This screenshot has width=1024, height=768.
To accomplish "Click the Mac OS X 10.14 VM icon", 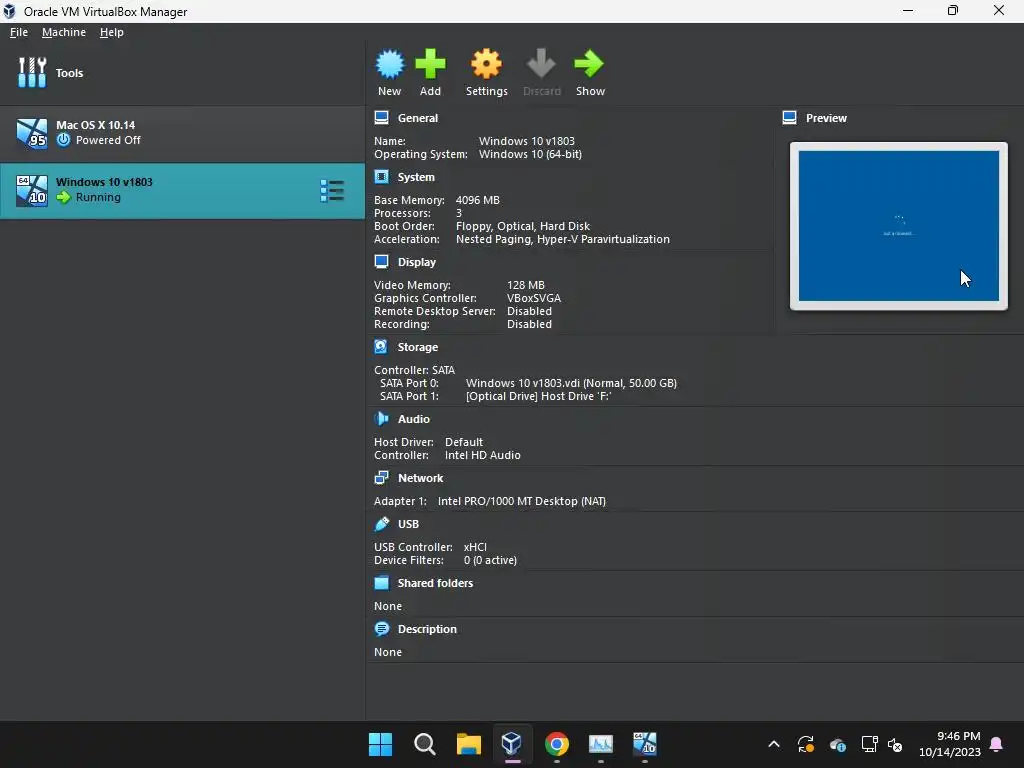I will [x=32, y=133].
